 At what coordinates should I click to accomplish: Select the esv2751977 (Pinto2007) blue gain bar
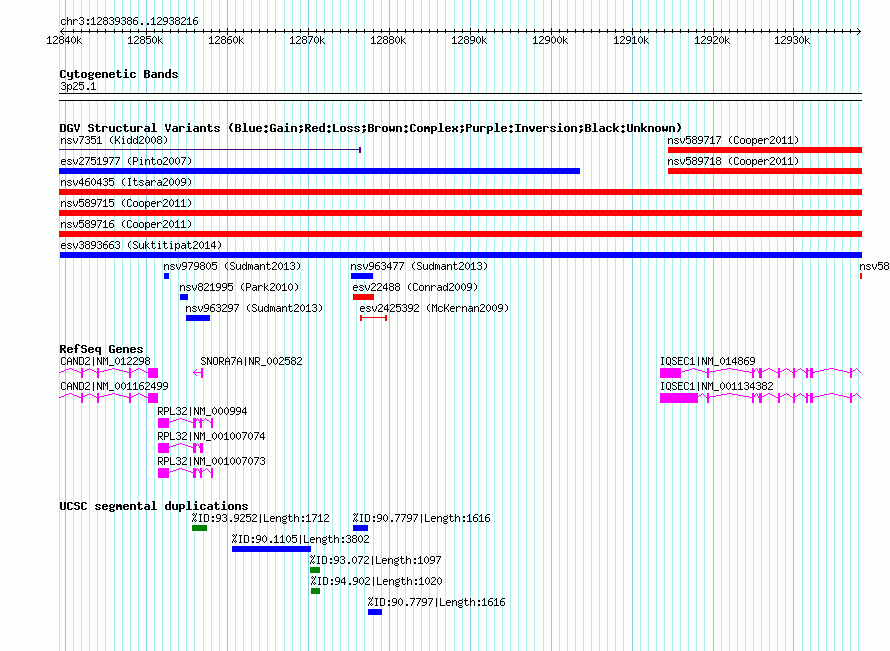pyautogui.click(x=320, y=171)
